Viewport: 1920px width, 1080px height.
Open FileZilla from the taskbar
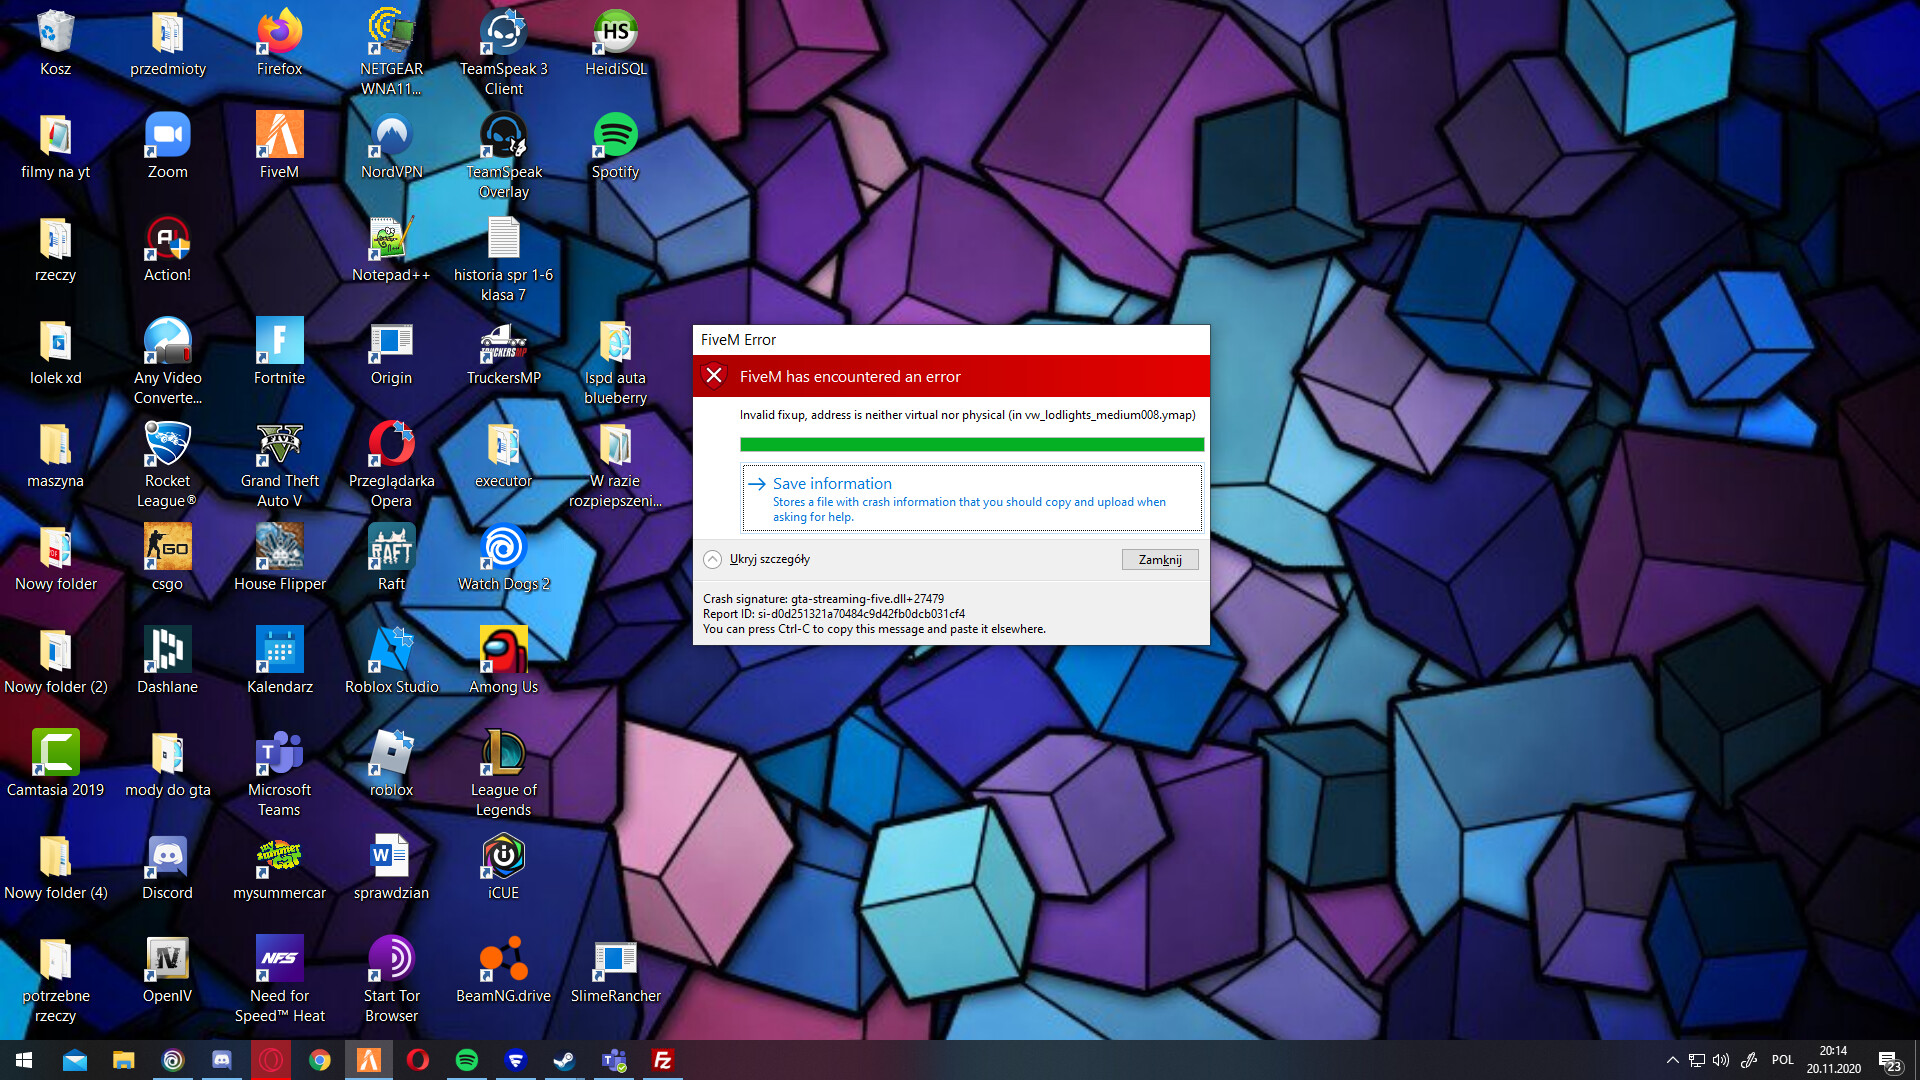[662, 1060]
